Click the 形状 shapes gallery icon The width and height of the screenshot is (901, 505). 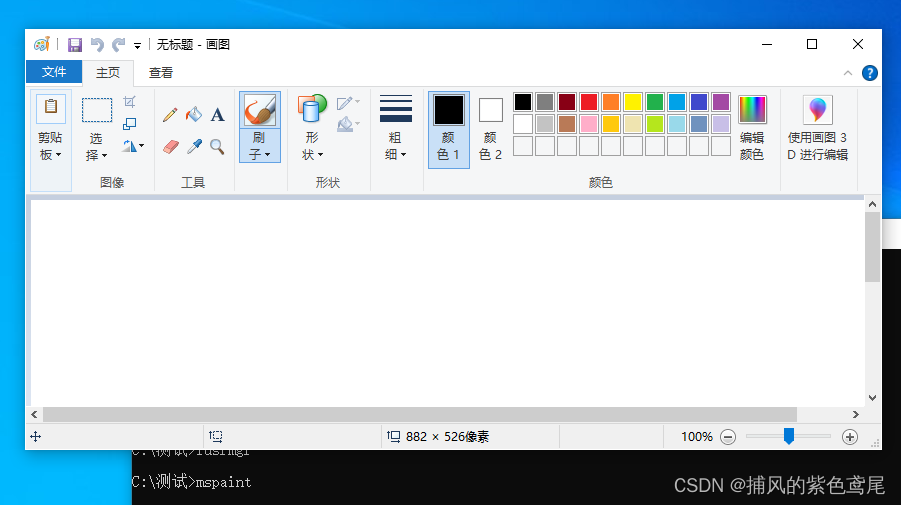pyautogui.click(x=312, y=109)
